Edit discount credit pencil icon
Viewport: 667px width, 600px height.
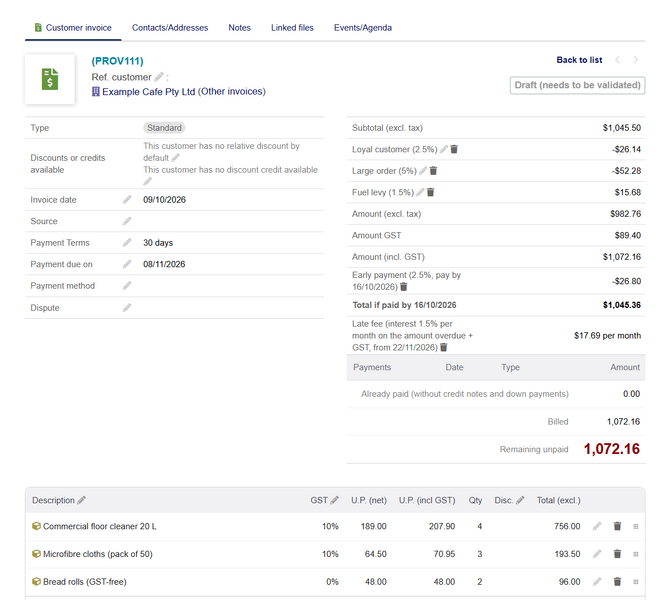[x=148, y=182]
